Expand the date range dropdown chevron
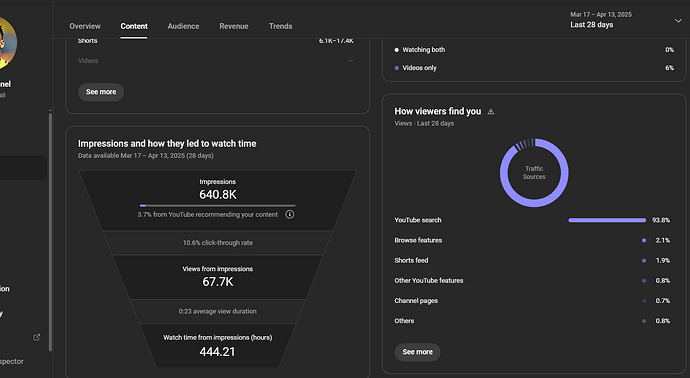 pos(678,21)
